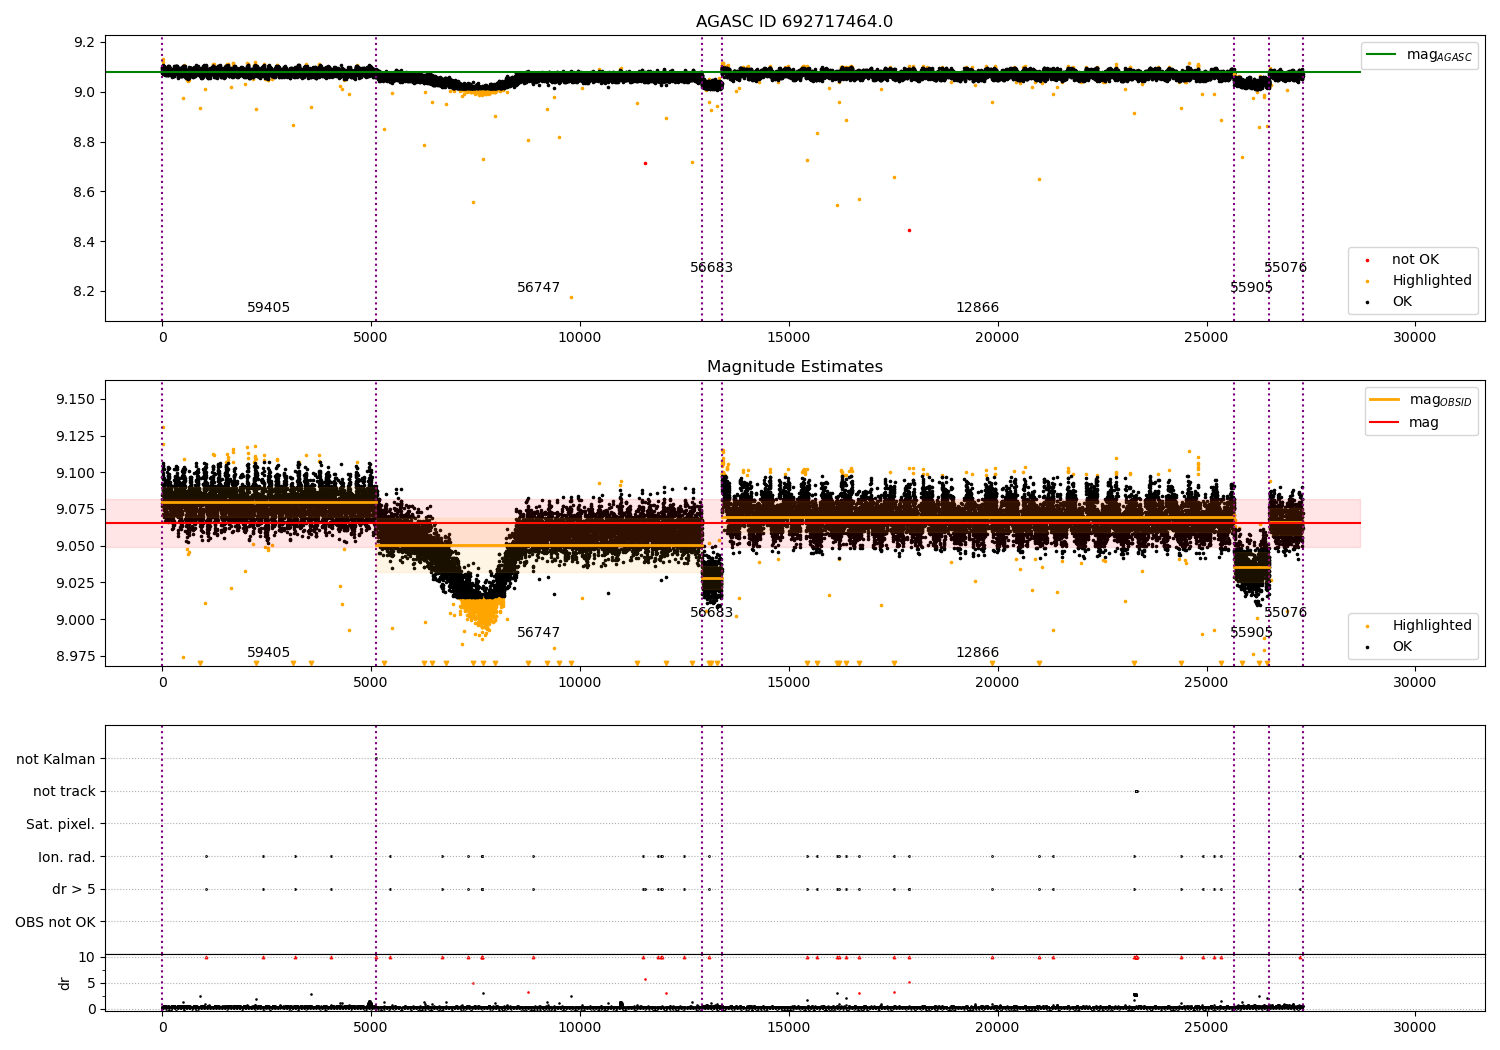
Task: Click obsid label 56747 in the AGASC ID plot
Action: 538,288
